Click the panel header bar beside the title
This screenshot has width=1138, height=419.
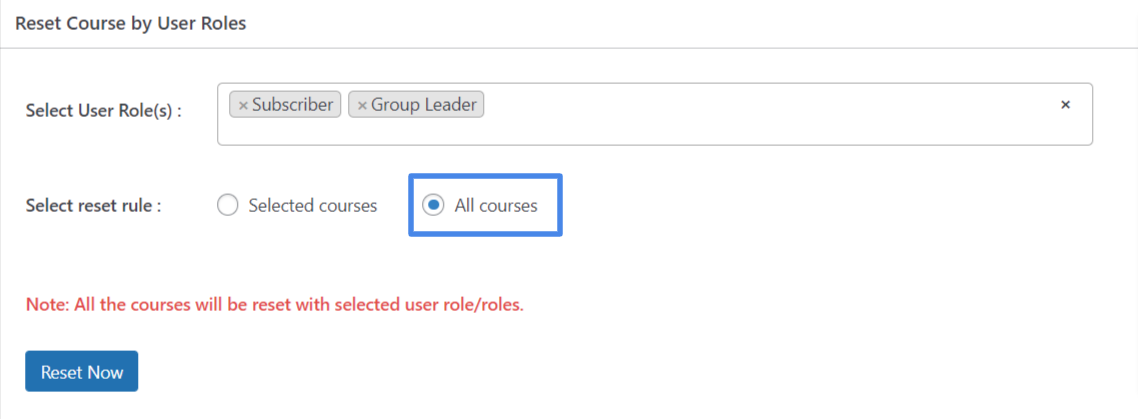pyautogui.click(x=689, y=23)
